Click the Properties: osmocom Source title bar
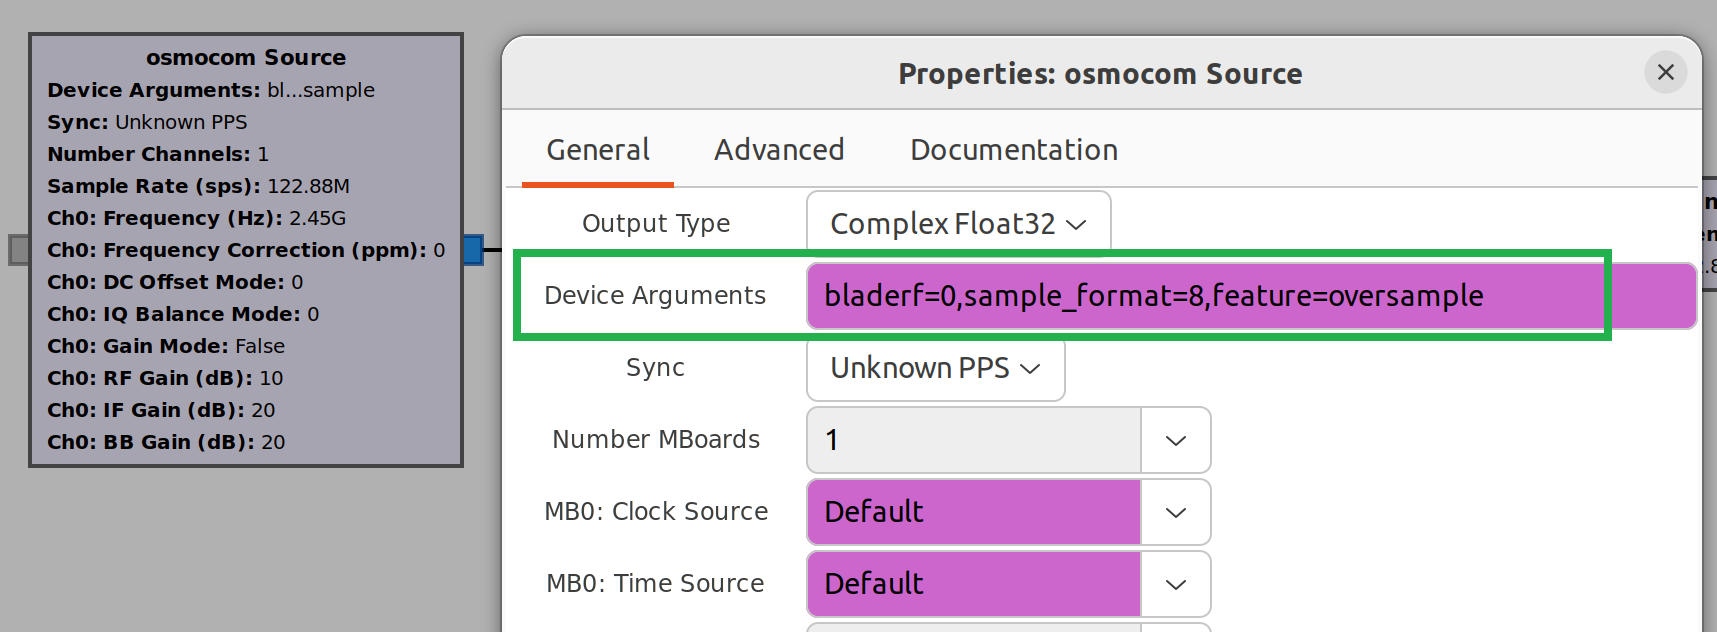This screenshot has width=1717, height=632. 1099,74
